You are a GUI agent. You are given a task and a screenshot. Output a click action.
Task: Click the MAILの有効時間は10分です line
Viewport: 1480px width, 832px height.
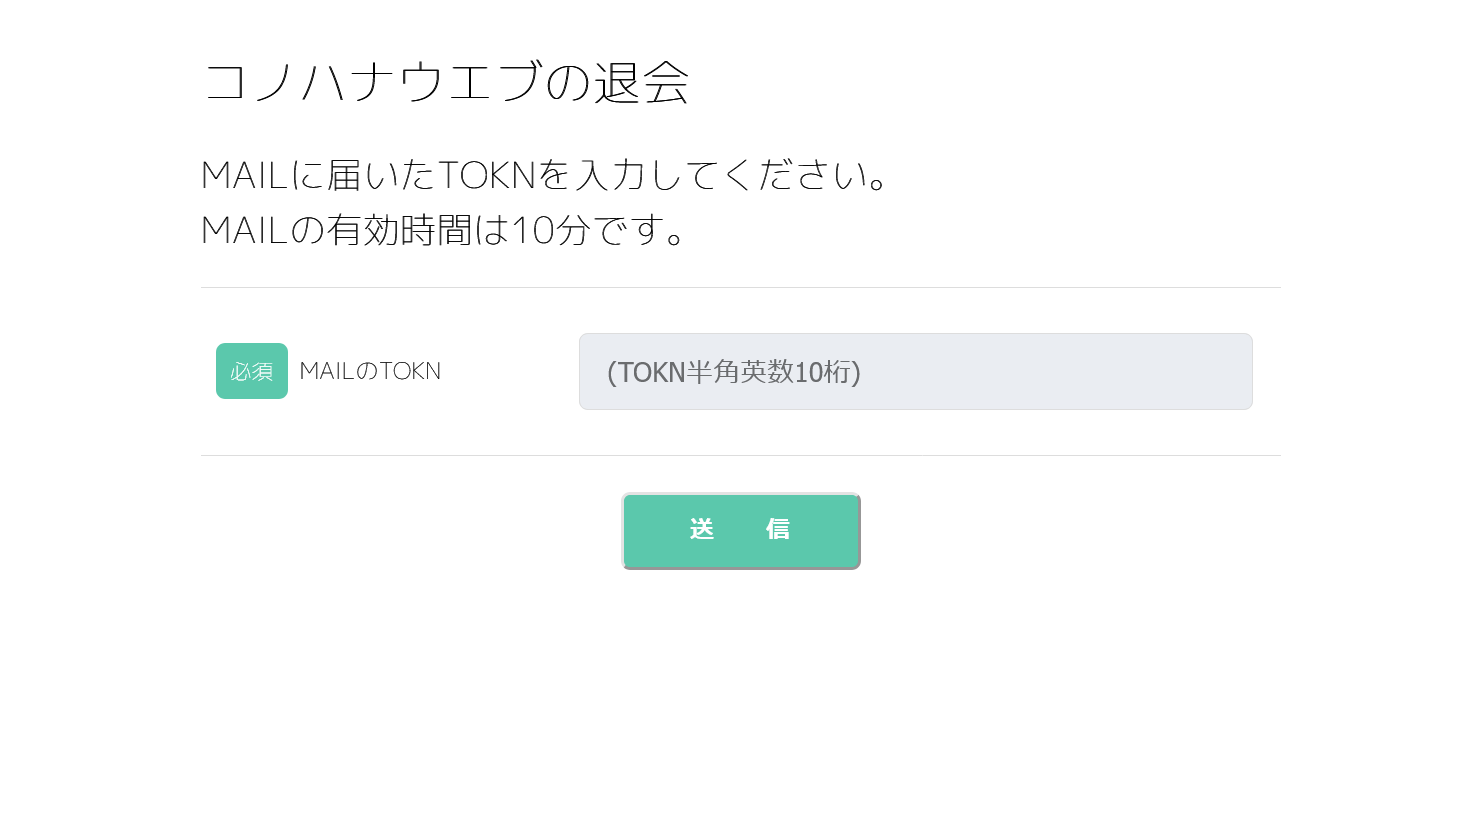pyautogui.click(x=443, y=230)
